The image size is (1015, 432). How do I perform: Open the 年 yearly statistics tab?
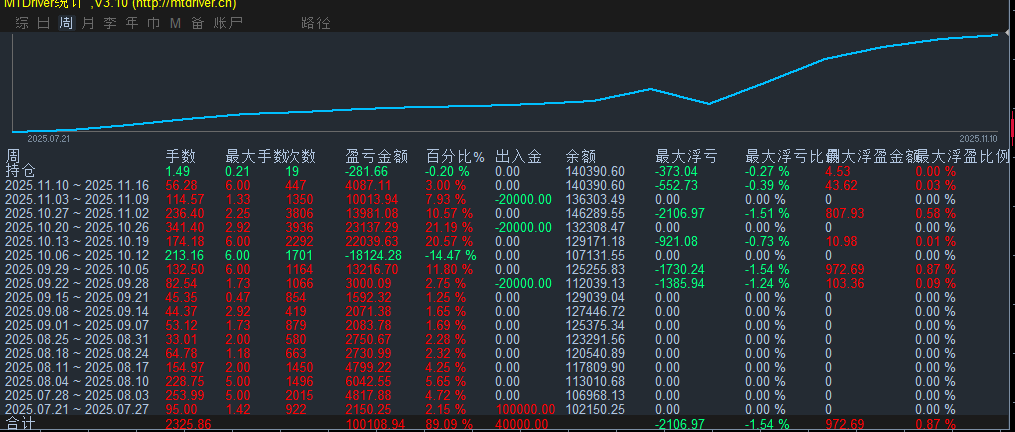(x=132, y=23)
